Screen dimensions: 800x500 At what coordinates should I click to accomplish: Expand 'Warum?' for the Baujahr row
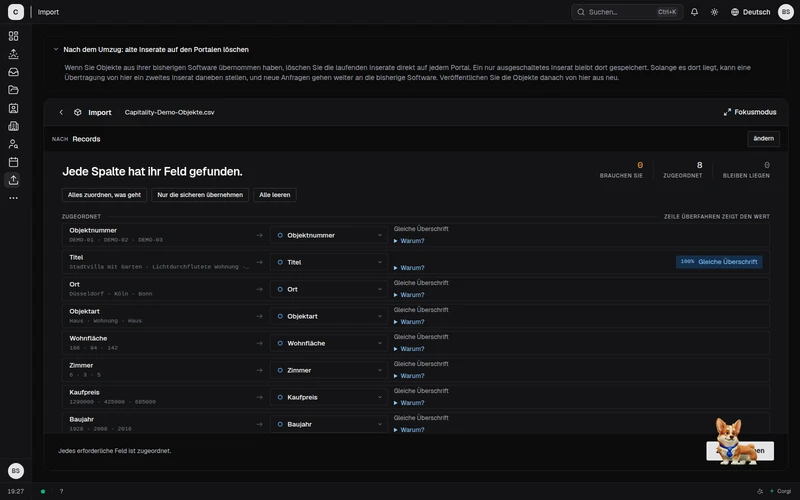(x=409, y=430)
